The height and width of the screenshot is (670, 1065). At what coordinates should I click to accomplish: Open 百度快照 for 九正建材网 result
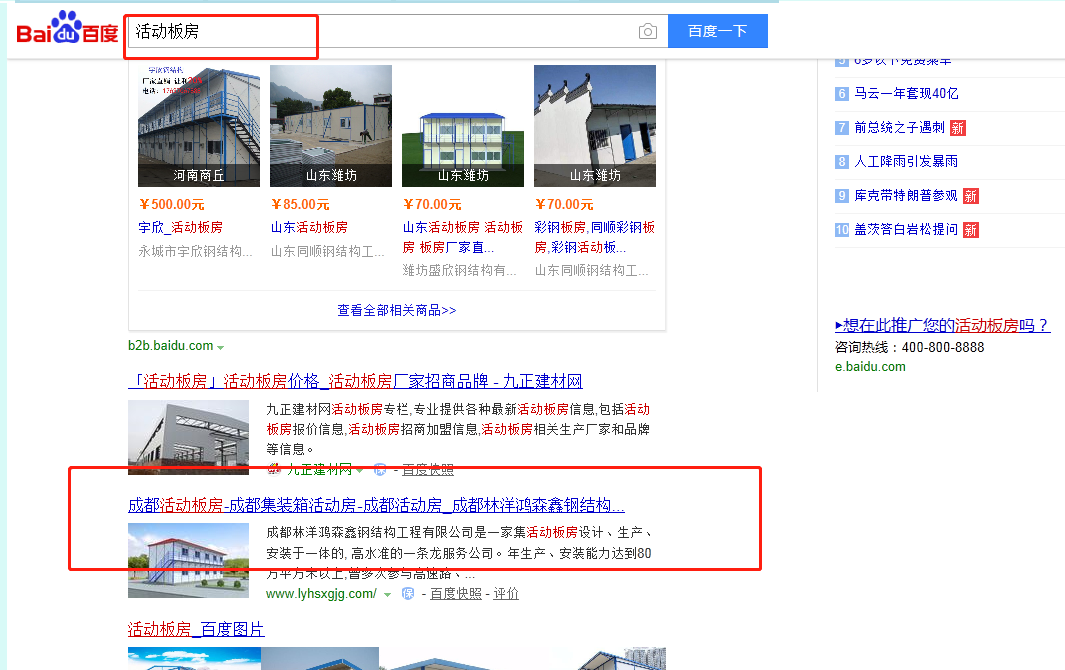point(428,470)
